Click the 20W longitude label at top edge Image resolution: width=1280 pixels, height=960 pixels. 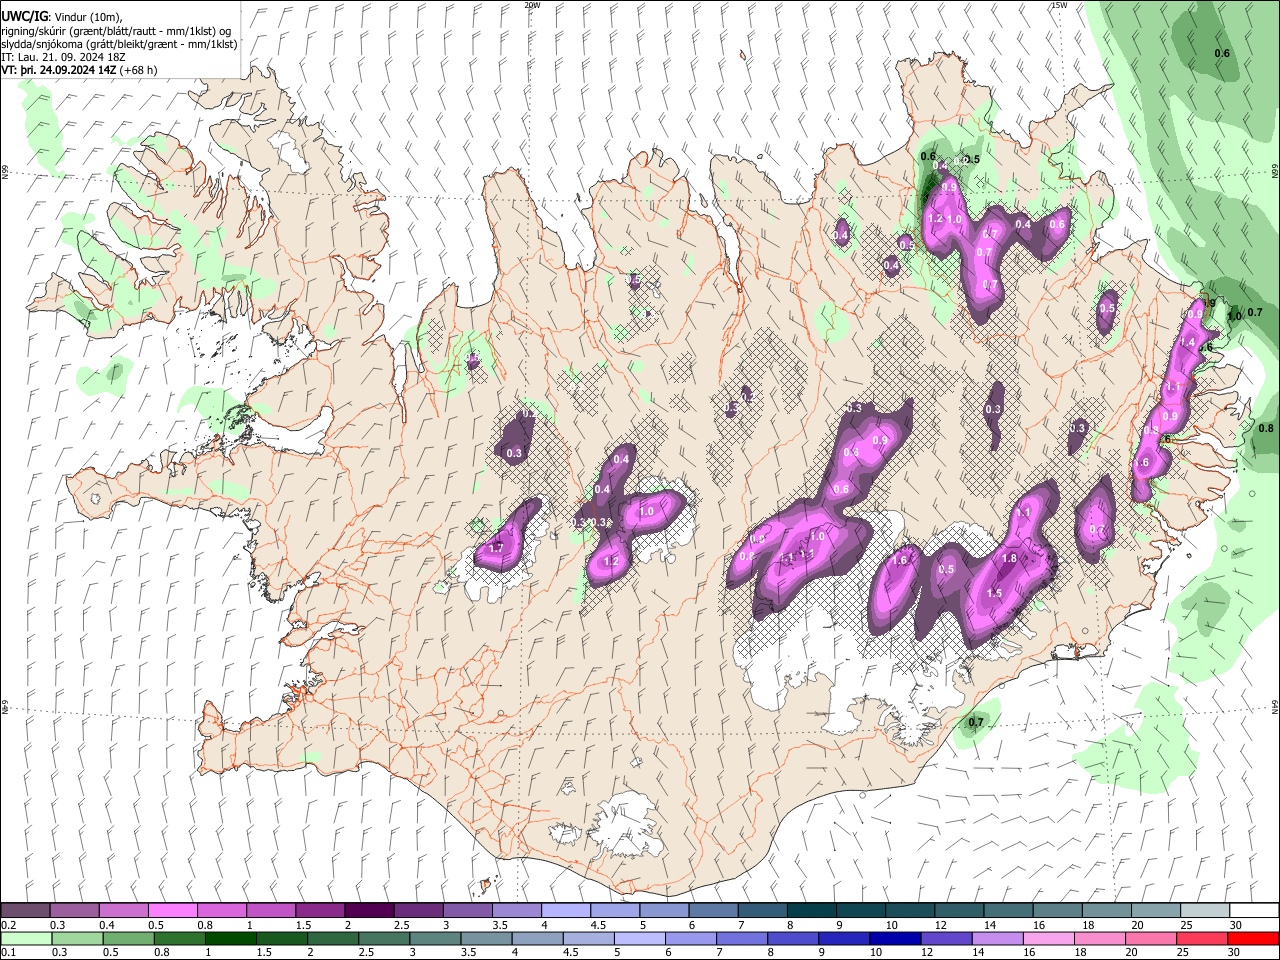pyautogui.click(x=532, y=5)
